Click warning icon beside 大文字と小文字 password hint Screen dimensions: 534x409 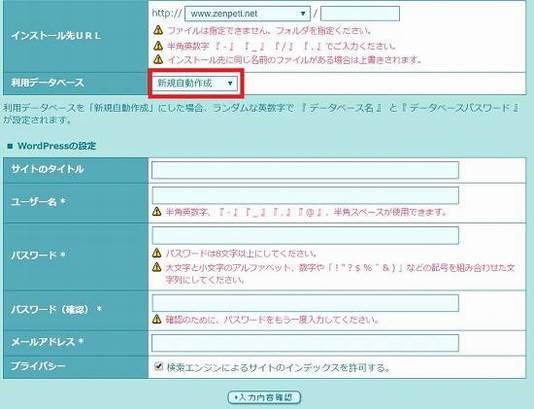(157, 267)
